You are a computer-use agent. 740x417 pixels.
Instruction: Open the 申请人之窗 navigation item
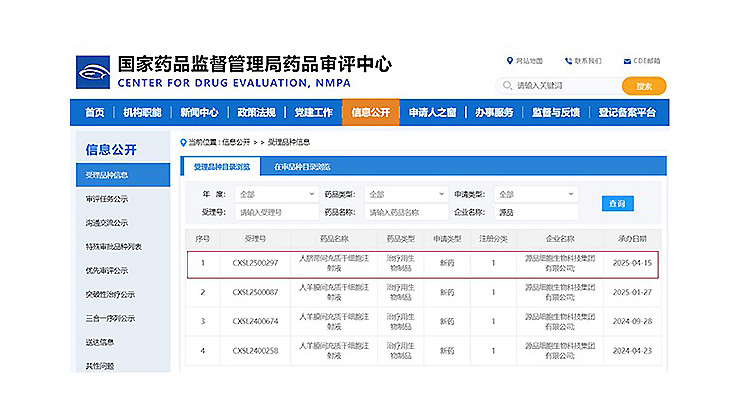click(432, 112)
